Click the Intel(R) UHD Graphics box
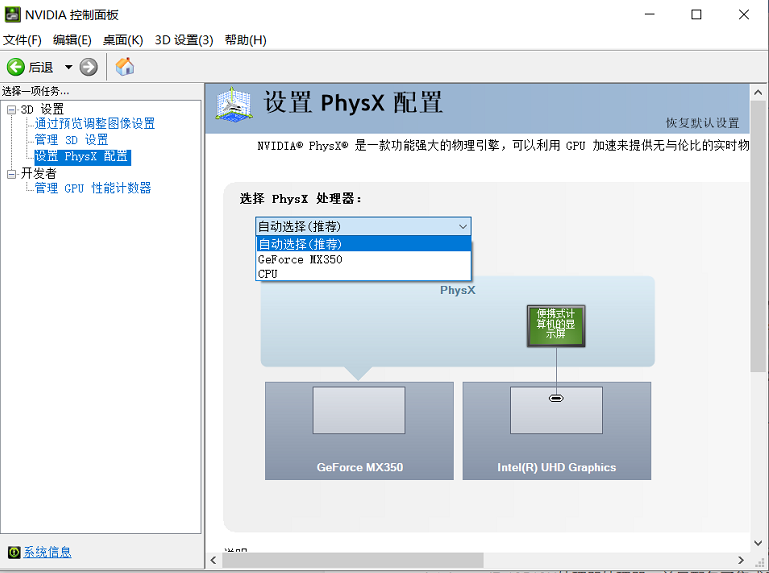Screen dimensions: 769x573 557,431
